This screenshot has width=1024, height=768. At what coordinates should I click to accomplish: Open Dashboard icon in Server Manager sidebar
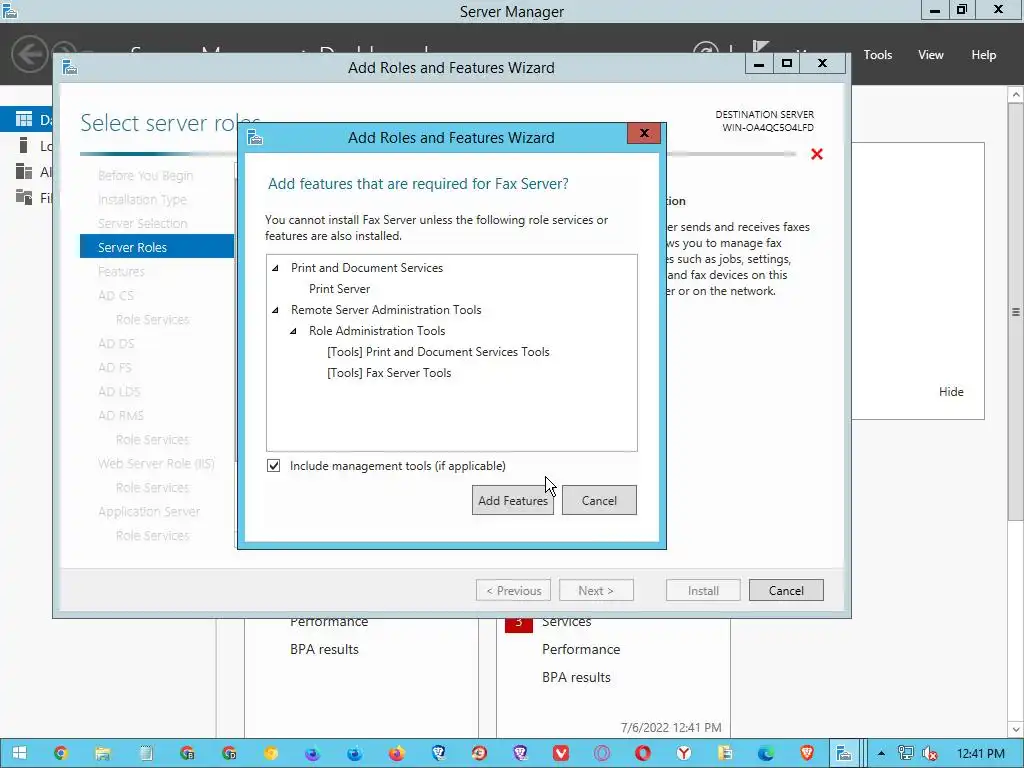pyautogui.click(x=24, y=119)
